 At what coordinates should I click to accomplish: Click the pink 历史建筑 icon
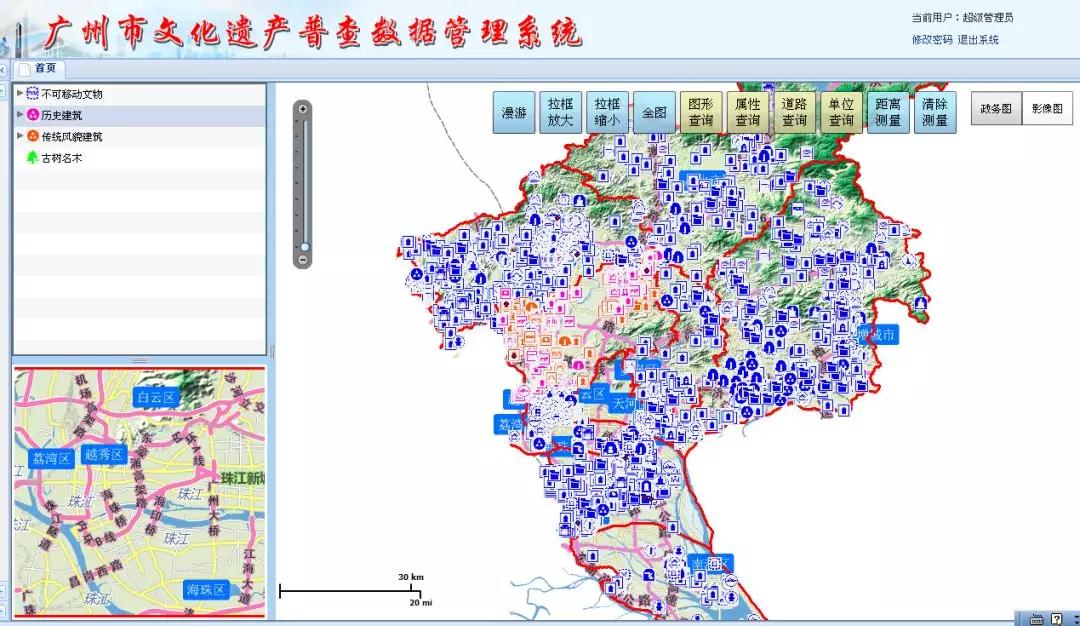[x=33, y=114]
